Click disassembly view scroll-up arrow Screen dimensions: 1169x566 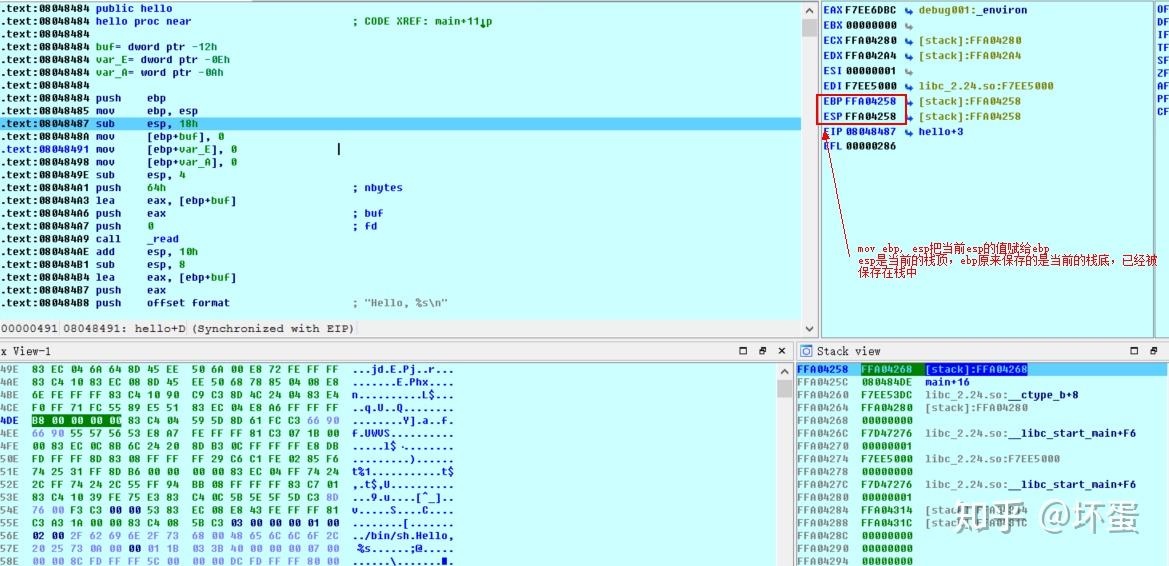[x=810, y=10]
